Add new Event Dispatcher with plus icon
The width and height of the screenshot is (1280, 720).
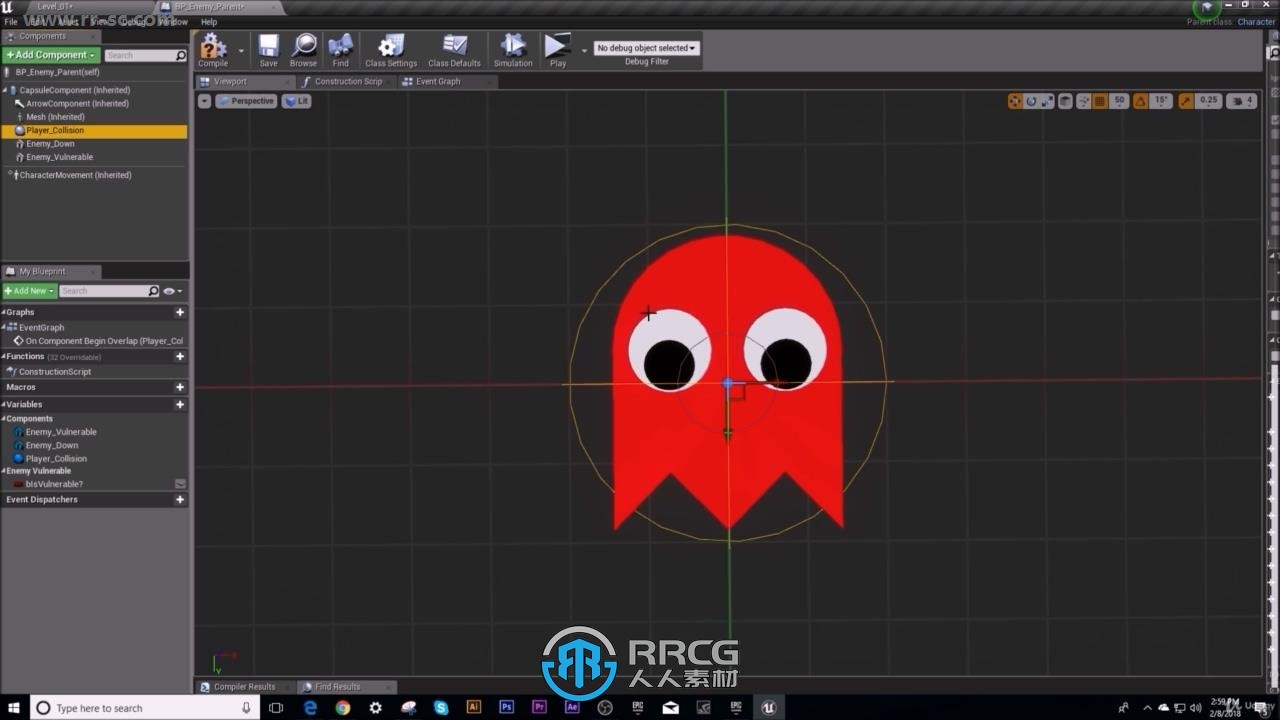pyautogui.click(x=180, y=499)
